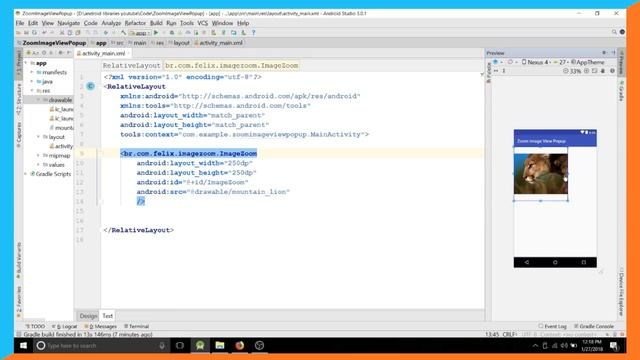Toggle preview orientation icon
The width and height of the screenshot is (640, 360).
point(510,62)
